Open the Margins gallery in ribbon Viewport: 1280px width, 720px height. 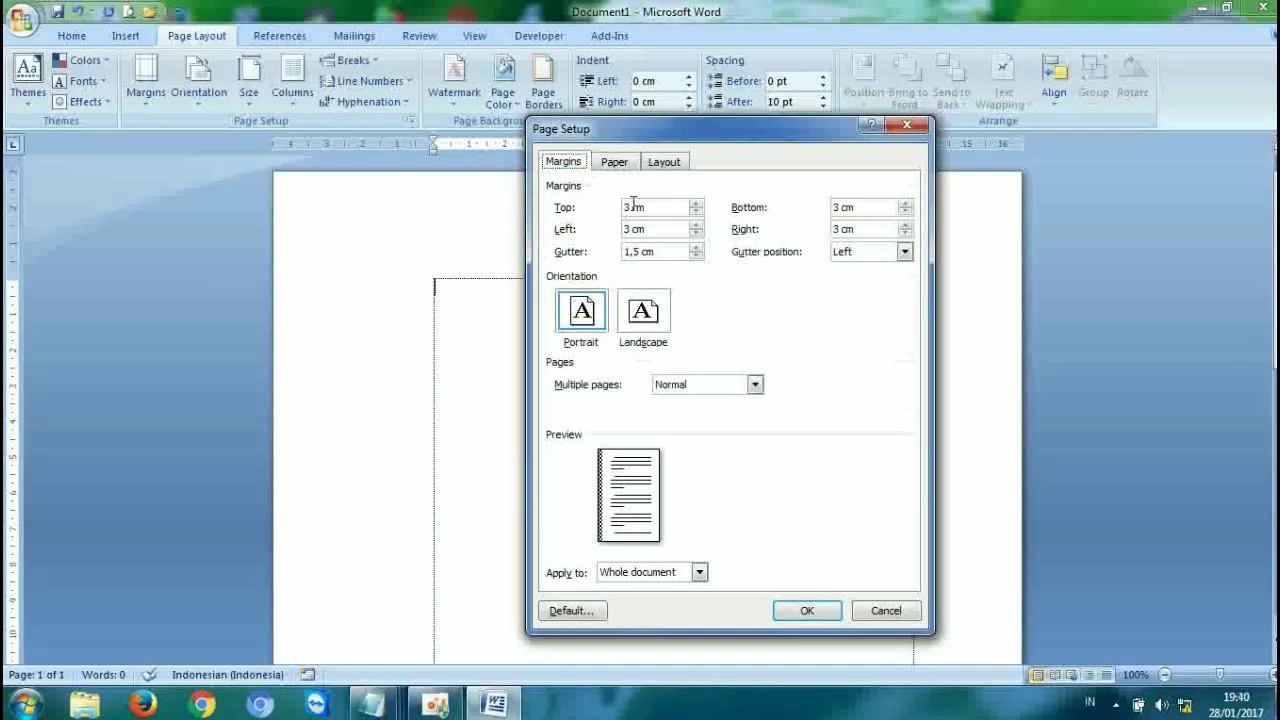(x=146, y=80)
